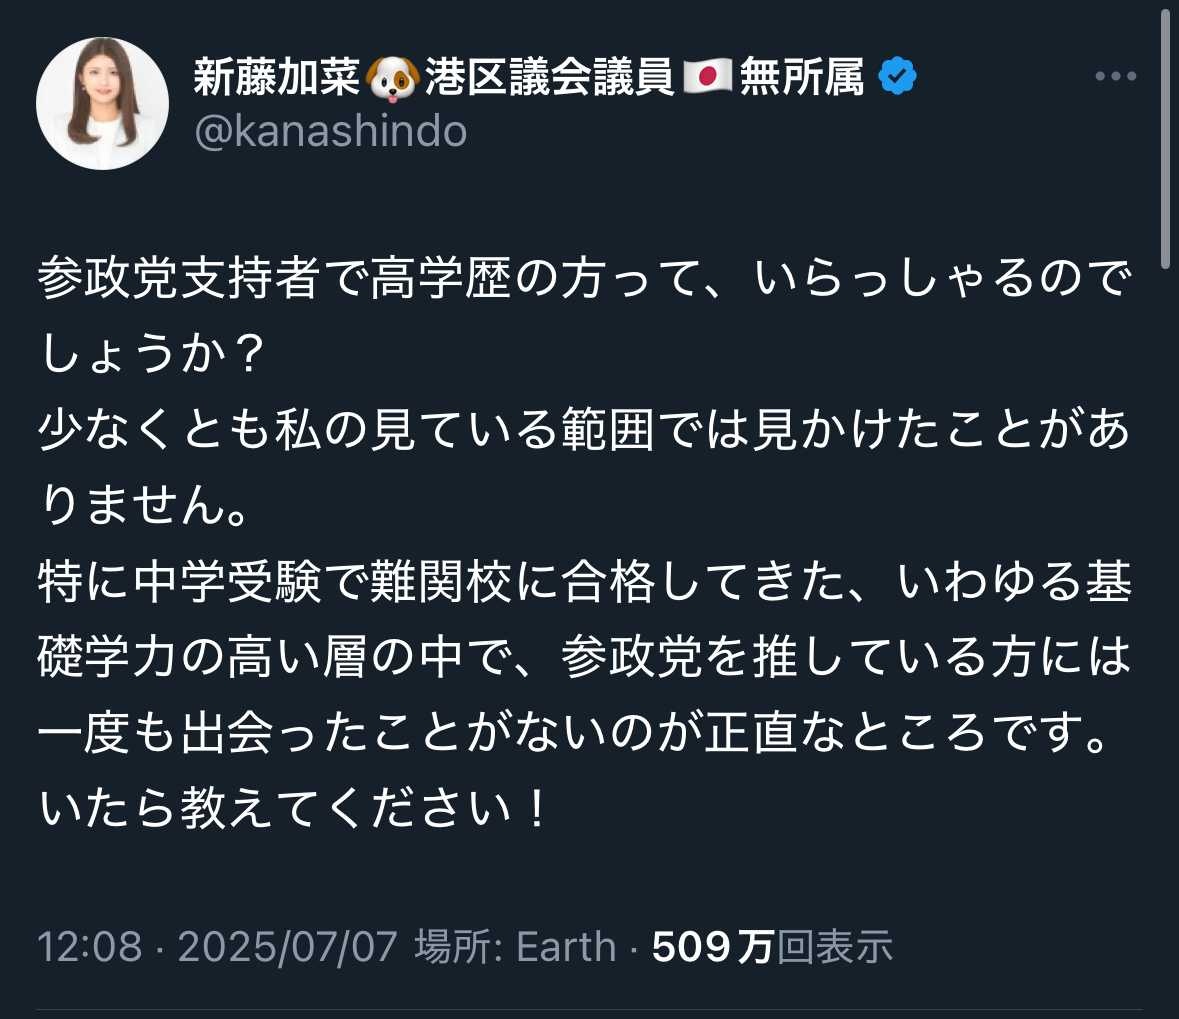This screenshot has height=1019, width=1179.
Task: Click the dog face emoji in name
Action: [391, 77]
